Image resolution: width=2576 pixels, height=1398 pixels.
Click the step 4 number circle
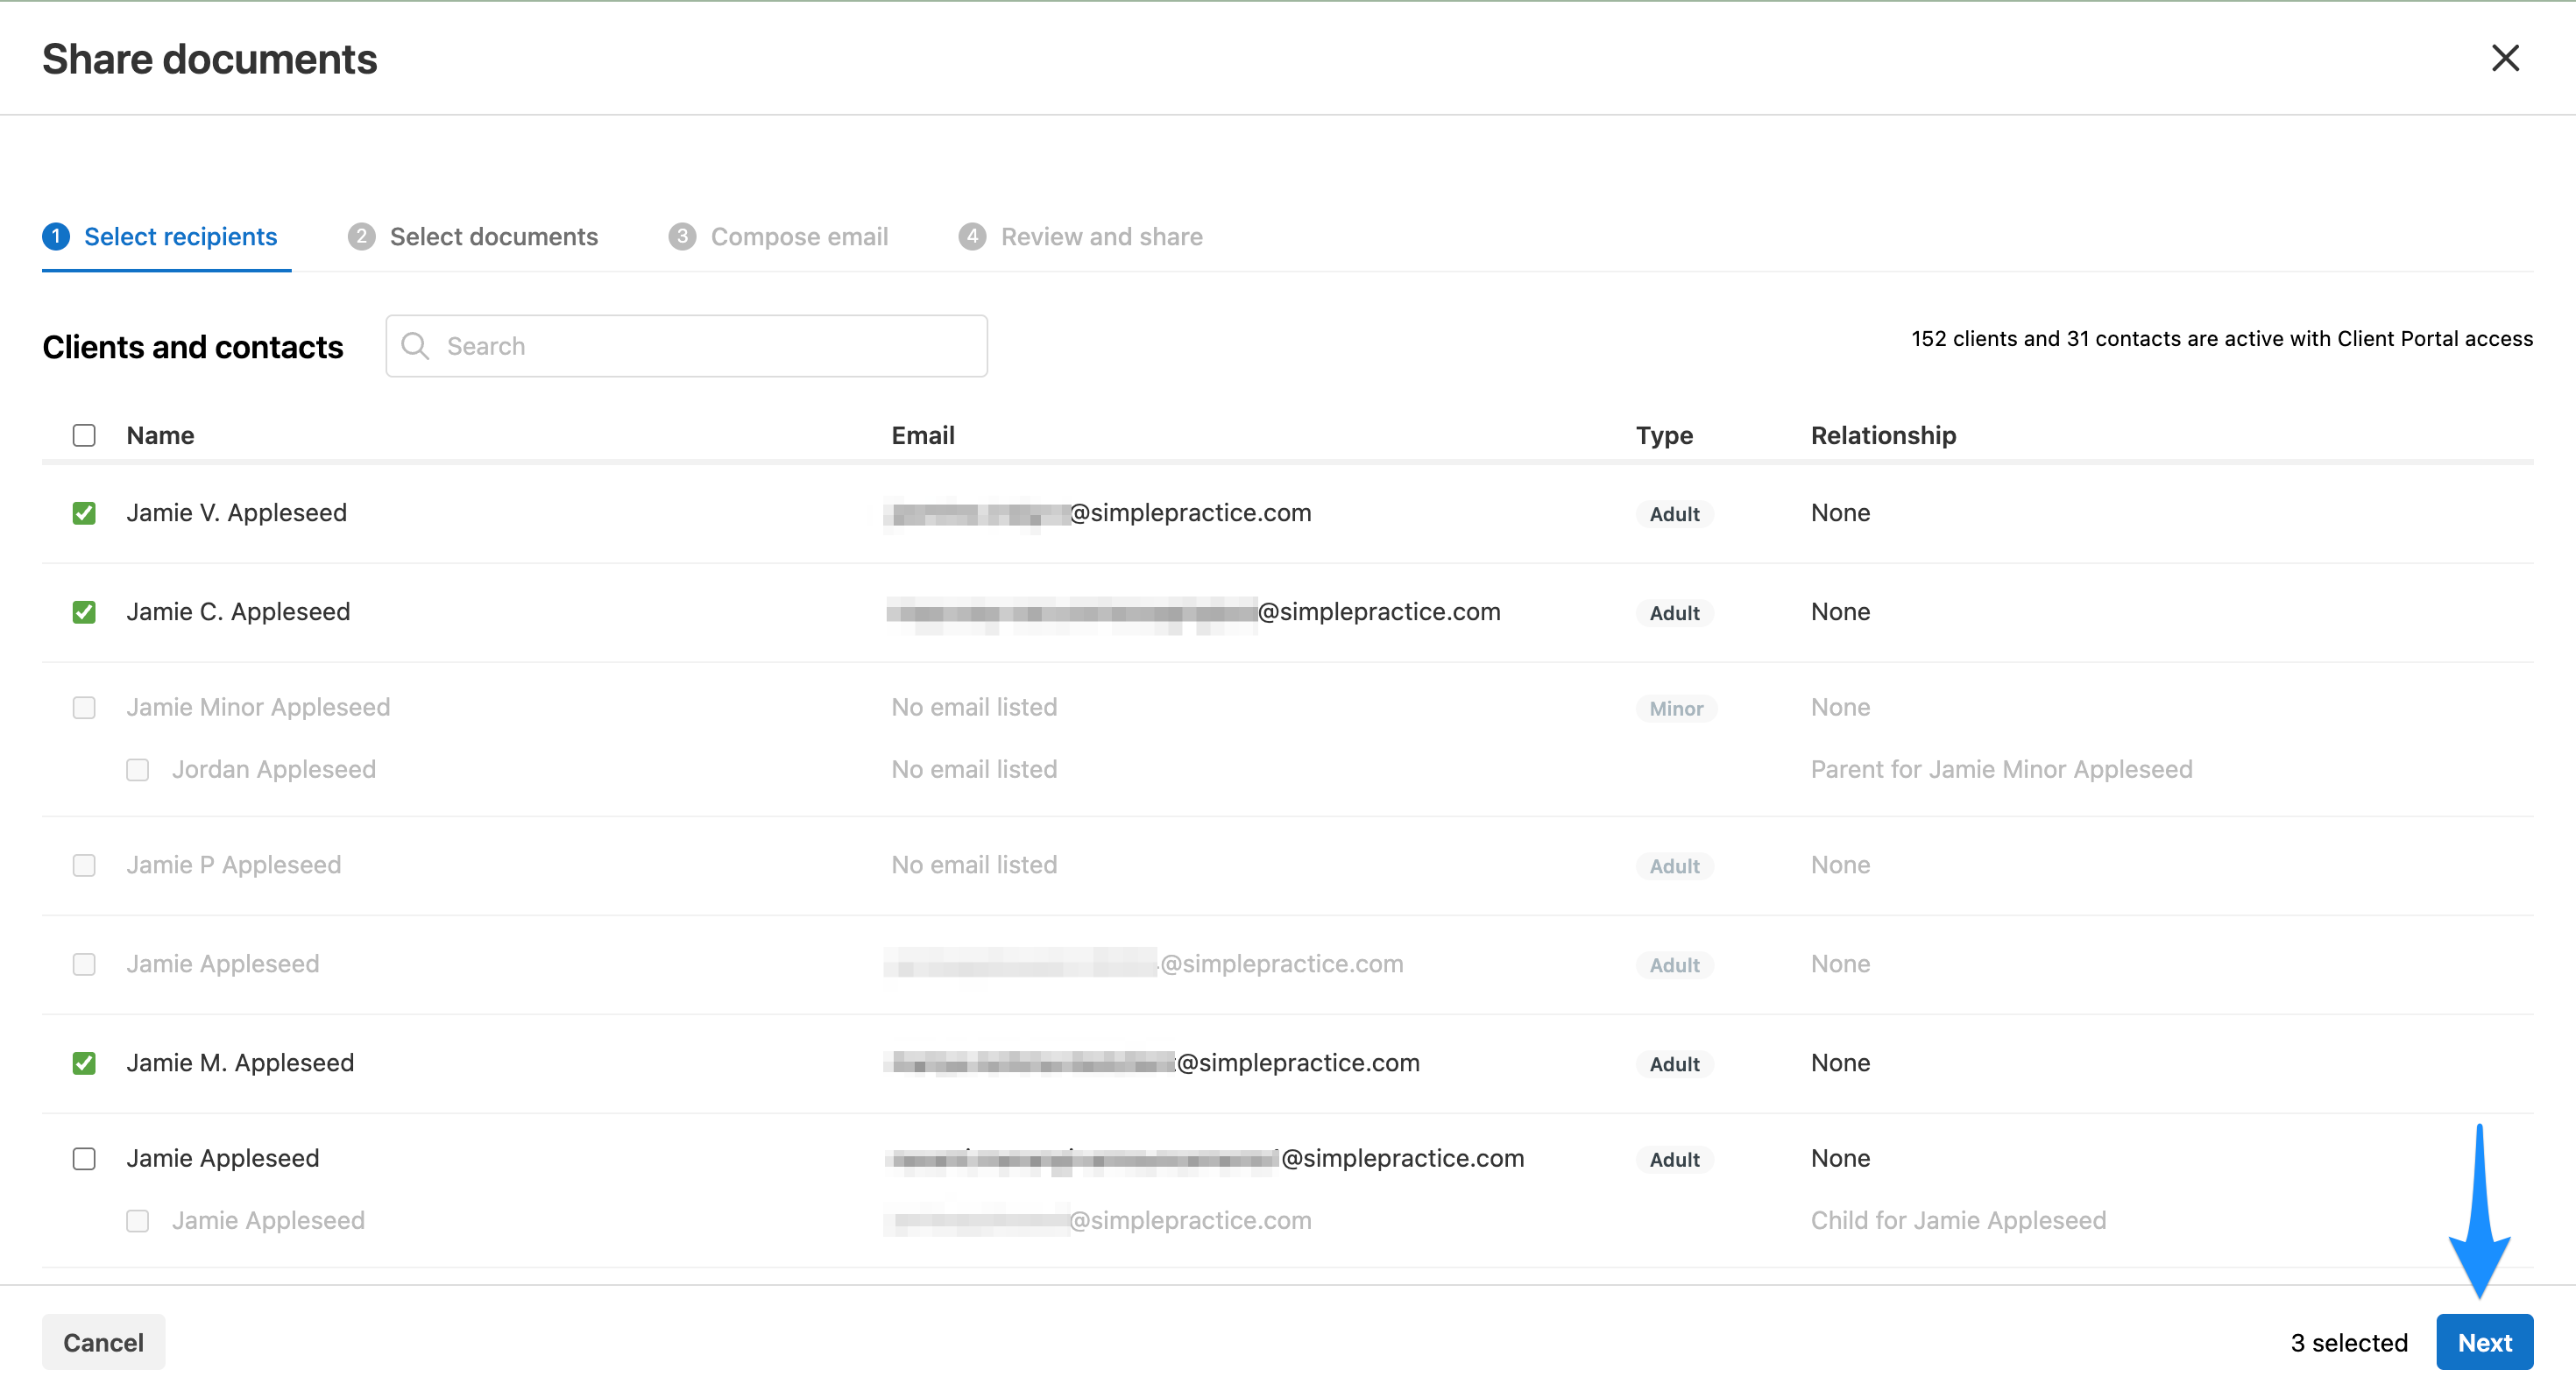coord(972,236)
